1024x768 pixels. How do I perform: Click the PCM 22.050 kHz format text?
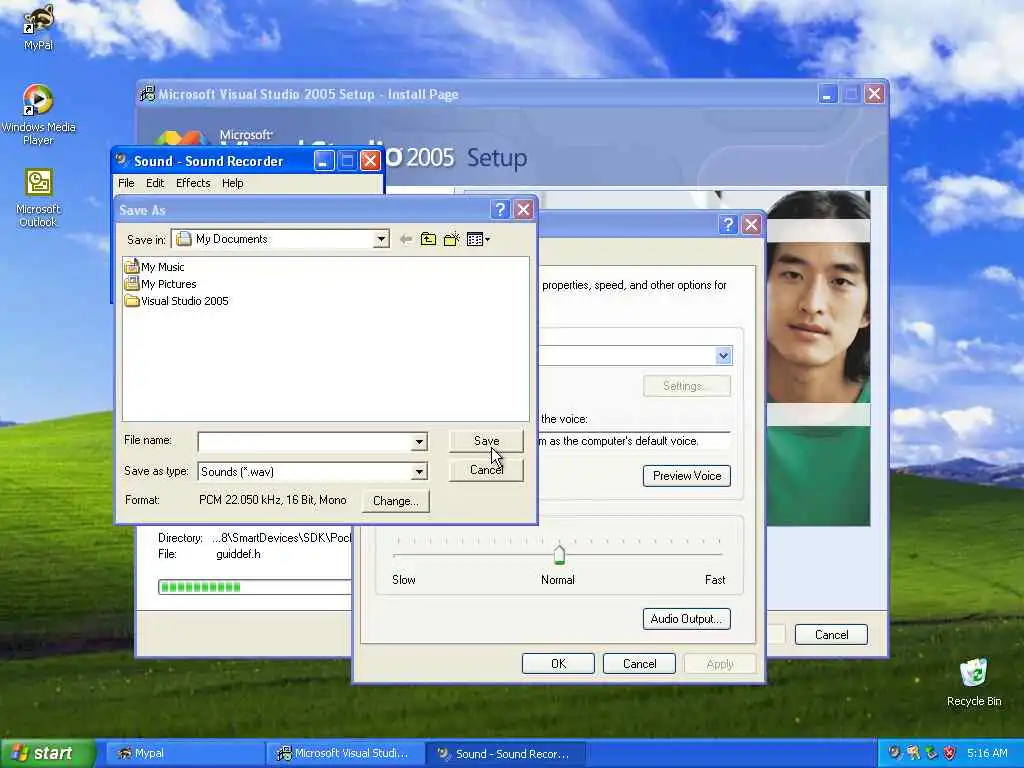point(272,500)
